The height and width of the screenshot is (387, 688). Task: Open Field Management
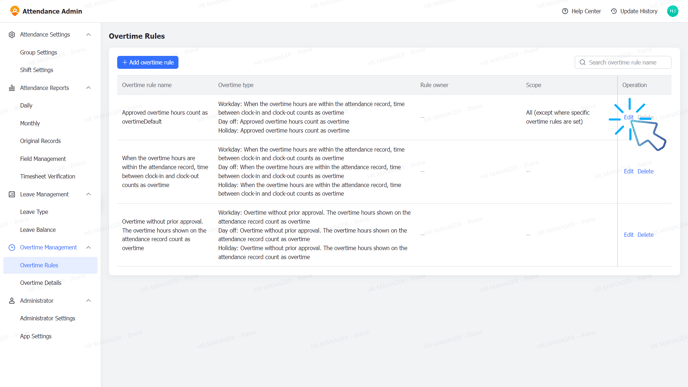(43, 159)
